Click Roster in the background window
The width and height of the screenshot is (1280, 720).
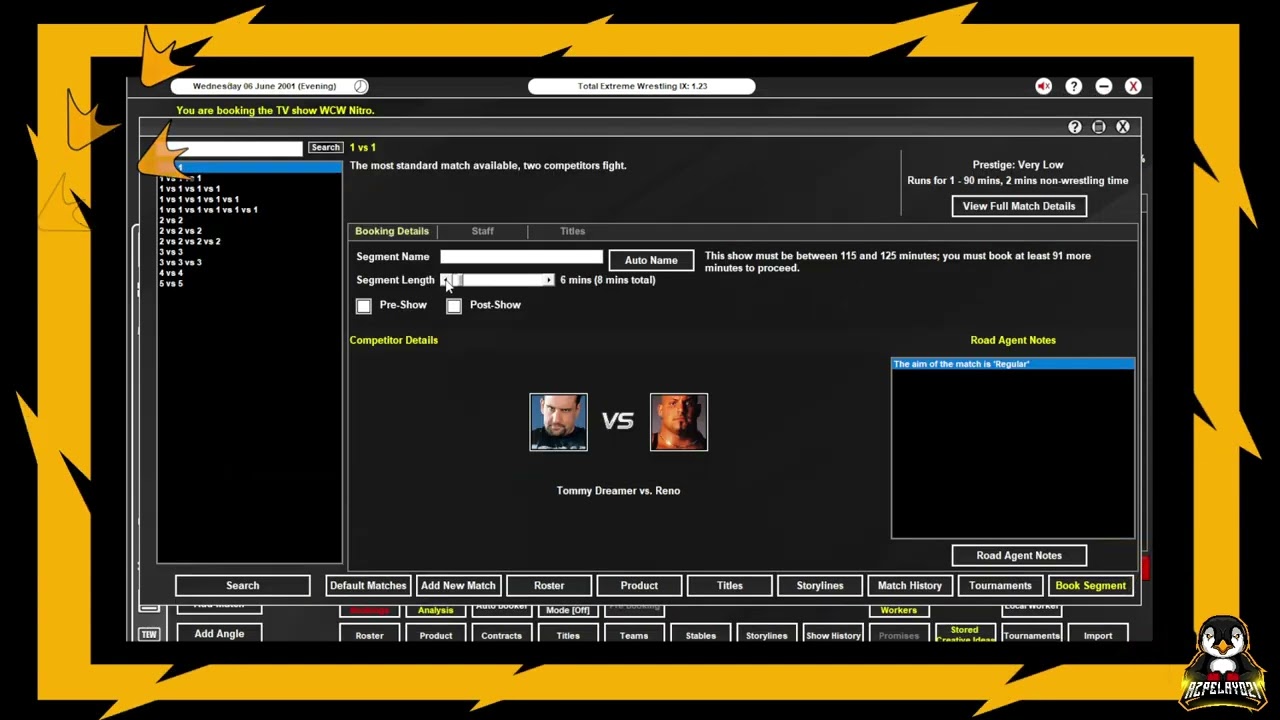point(370,635)
